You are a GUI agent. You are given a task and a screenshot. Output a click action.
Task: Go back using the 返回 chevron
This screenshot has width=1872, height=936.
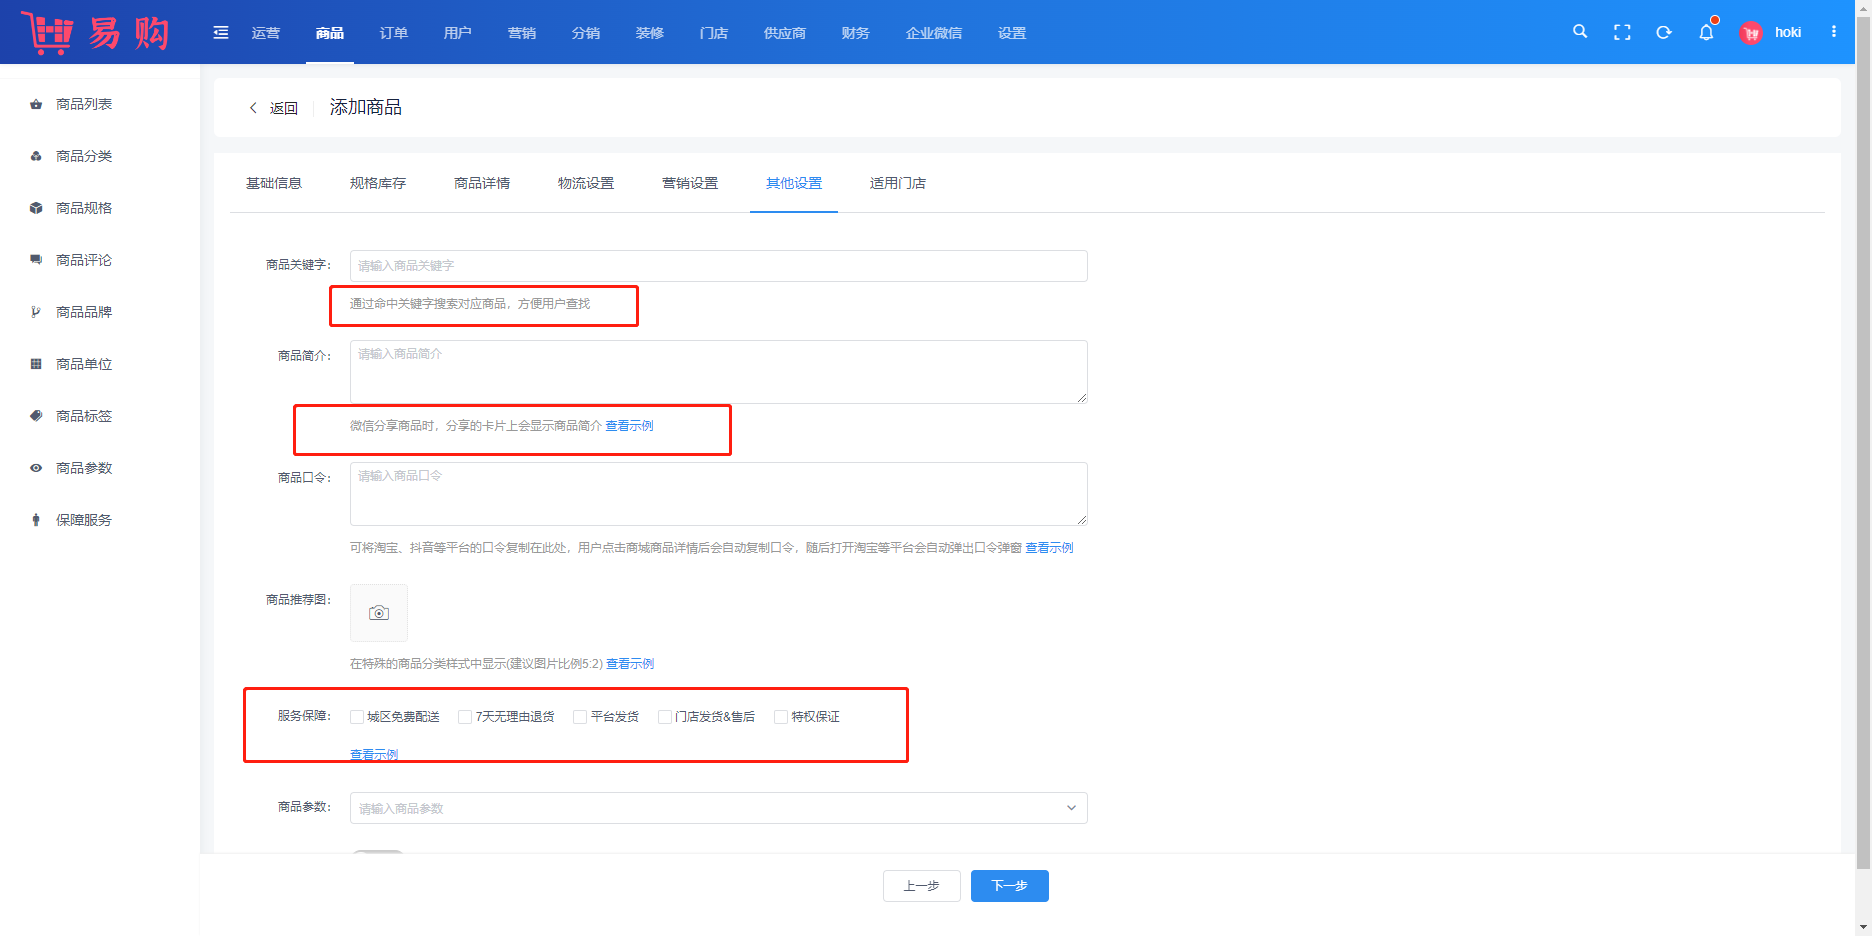tap(254, 108)
